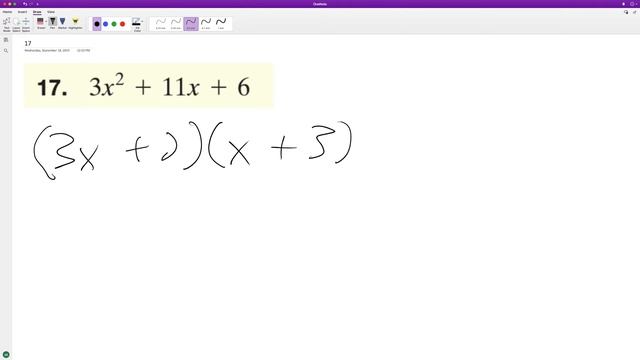Switch to the Insert tab
640x360 pixels.
point(22,12)
